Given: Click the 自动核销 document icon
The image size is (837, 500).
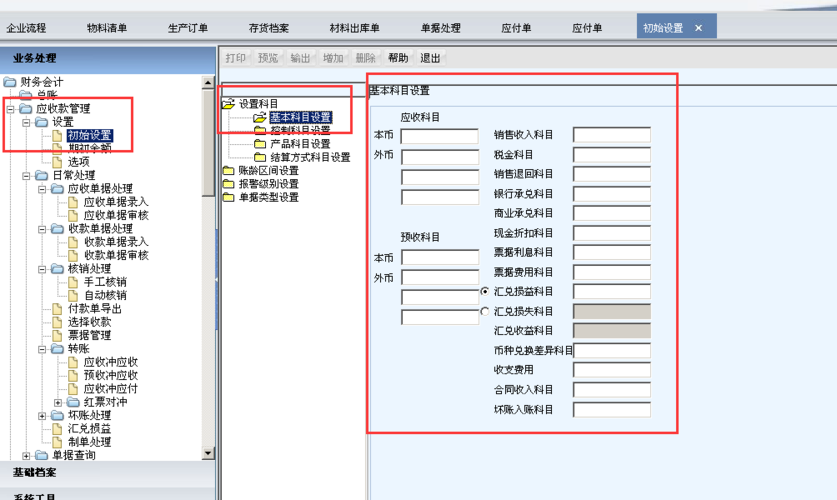Looking at the screenshot, I should [73, 295].
